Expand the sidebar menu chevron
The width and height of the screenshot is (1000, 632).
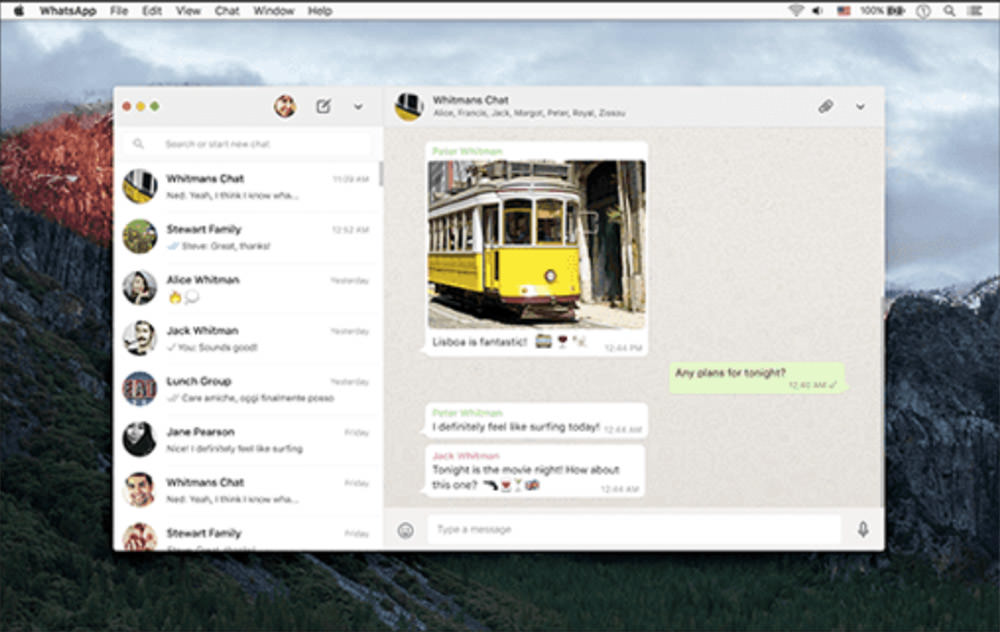coord(358,107)
